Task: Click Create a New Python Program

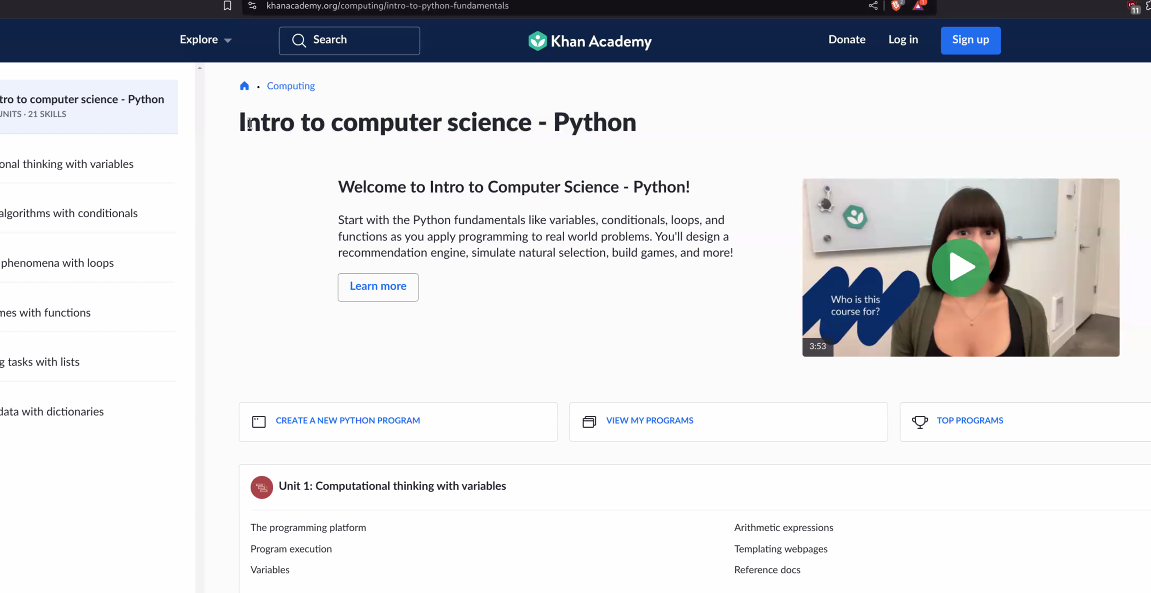Action: [x=348, y=421]
